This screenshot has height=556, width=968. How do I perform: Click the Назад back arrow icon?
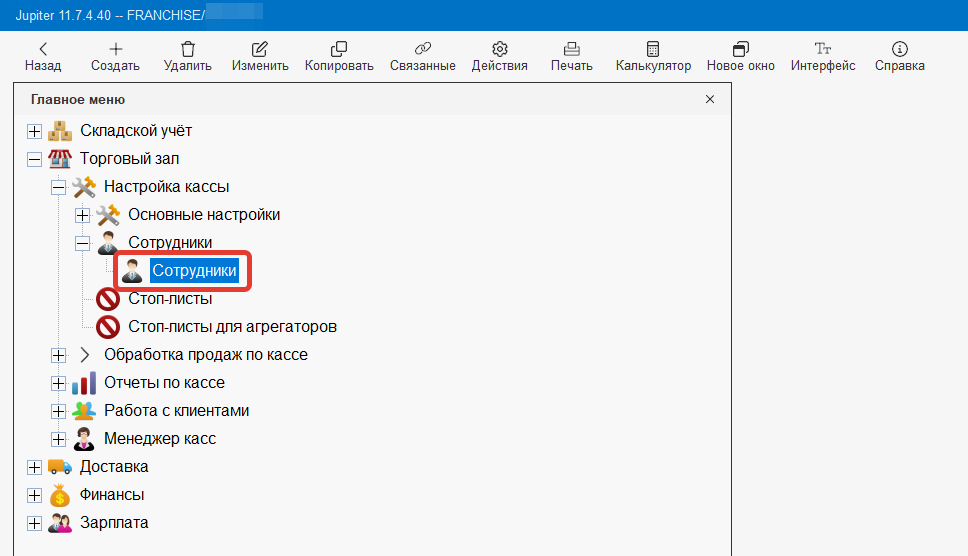point(43,49)
